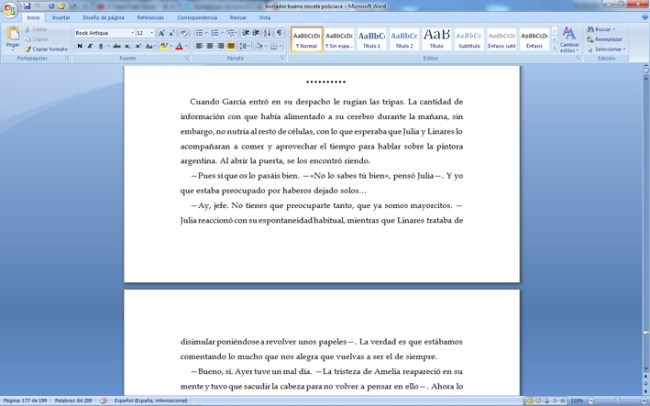Viewport: 650px width, 406px height.
Task: Align text to the right
Action: (221, 46)
